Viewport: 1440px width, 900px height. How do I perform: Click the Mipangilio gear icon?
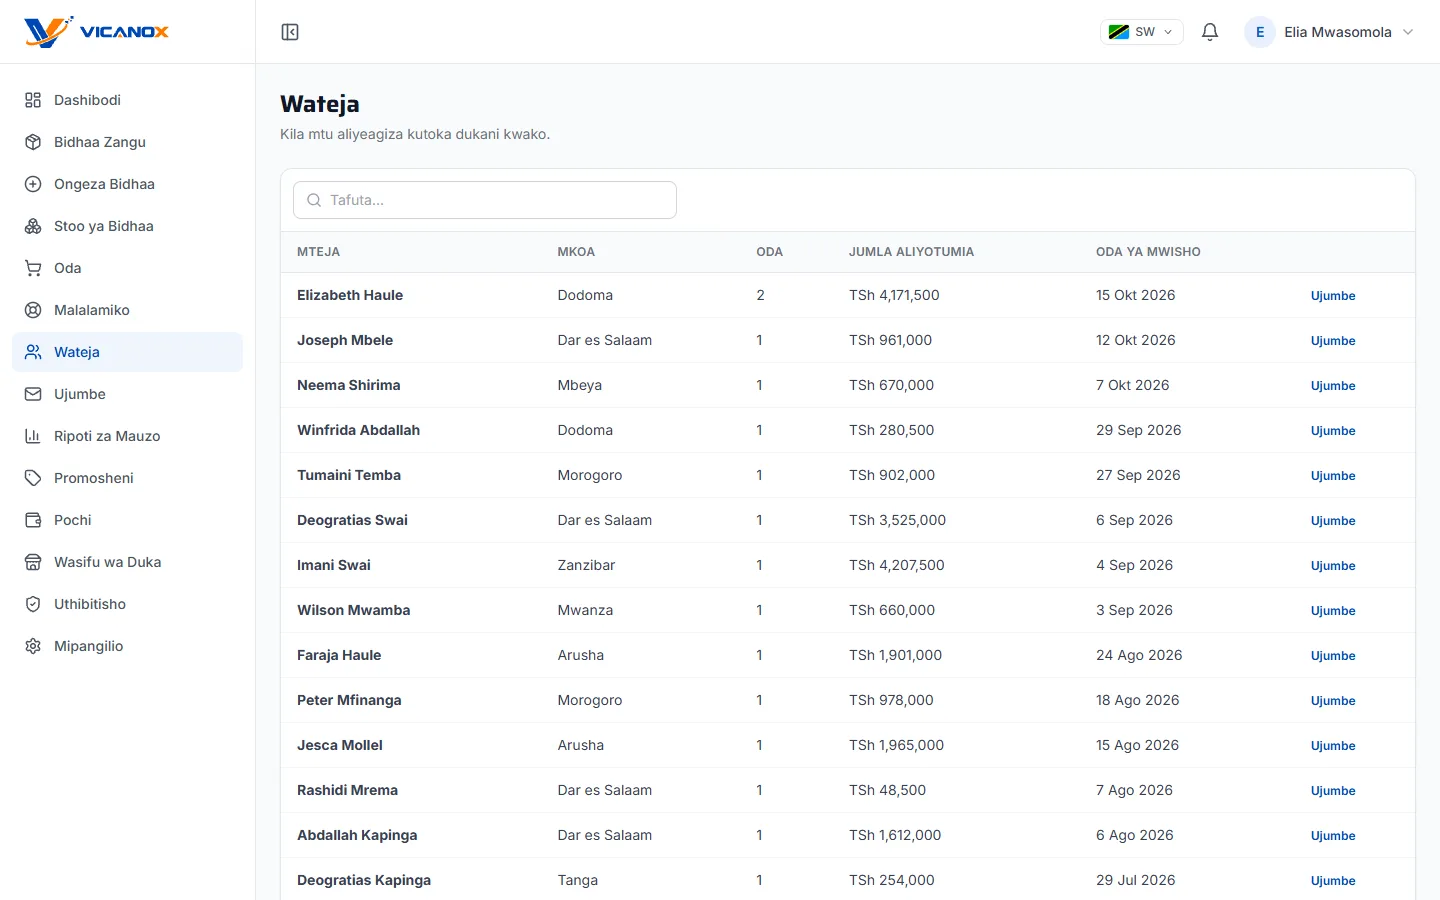click(33, 646)
